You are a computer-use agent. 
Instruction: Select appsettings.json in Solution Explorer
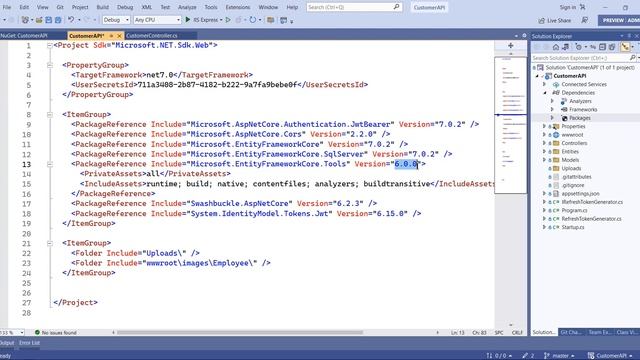[580, 193]
